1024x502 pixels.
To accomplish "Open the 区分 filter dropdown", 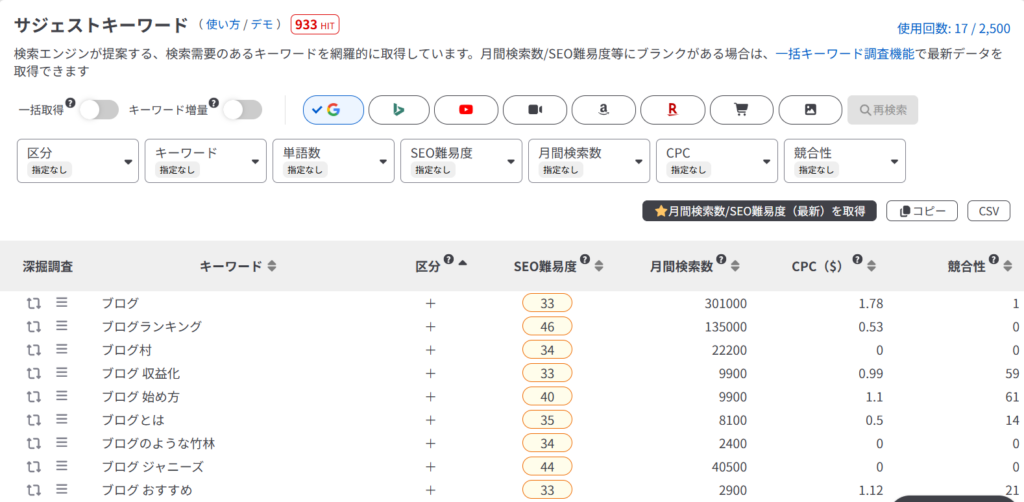I will (x=78, y=161).
